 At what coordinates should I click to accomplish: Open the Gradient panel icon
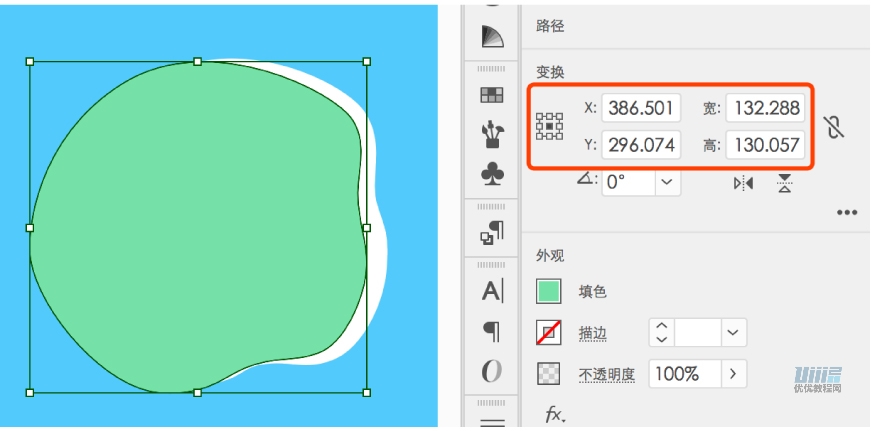pos(492,37)
